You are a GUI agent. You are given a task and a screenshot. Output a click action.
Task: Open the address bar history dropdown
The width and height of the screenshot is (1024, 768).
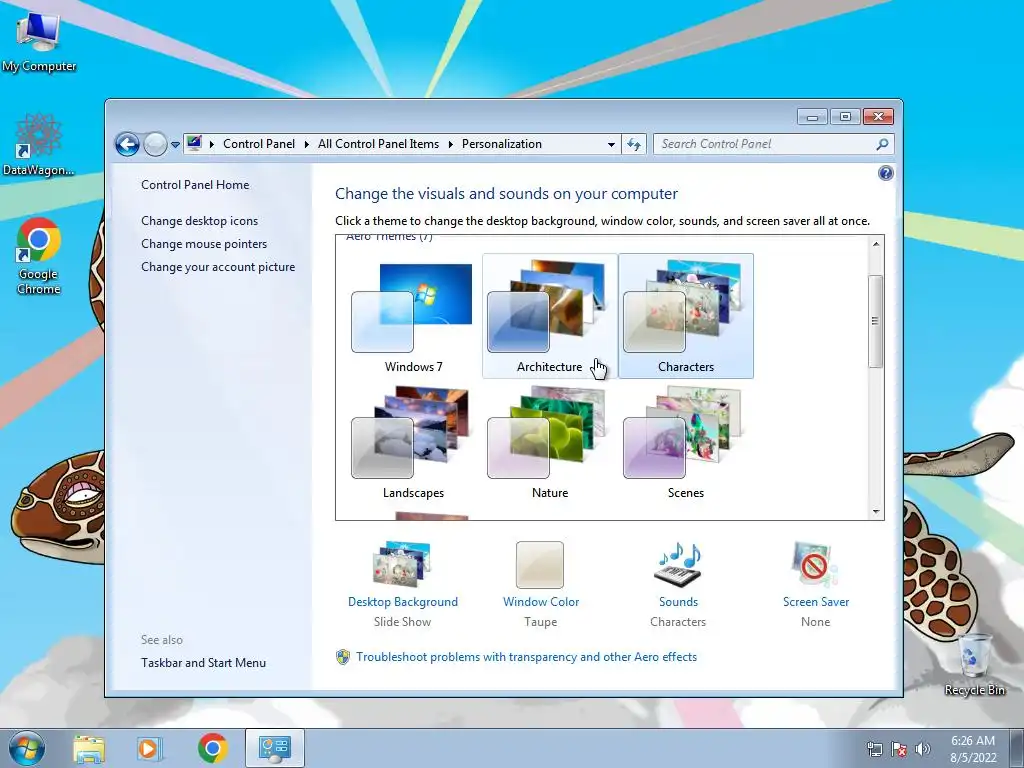tap(611, 144)
